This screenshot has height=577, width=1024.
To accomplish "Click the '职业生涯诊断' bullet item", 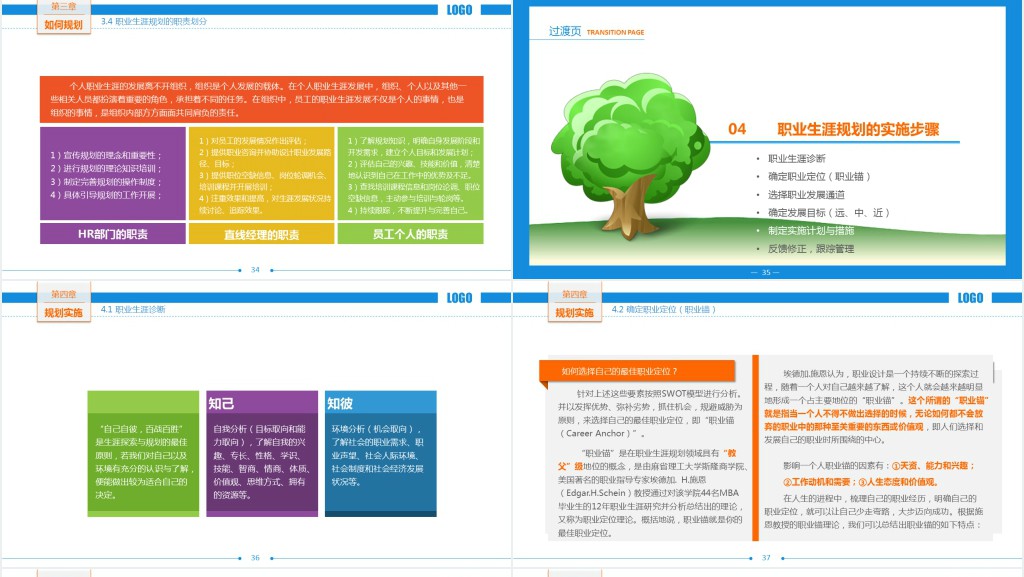I will tap(796, 159).
